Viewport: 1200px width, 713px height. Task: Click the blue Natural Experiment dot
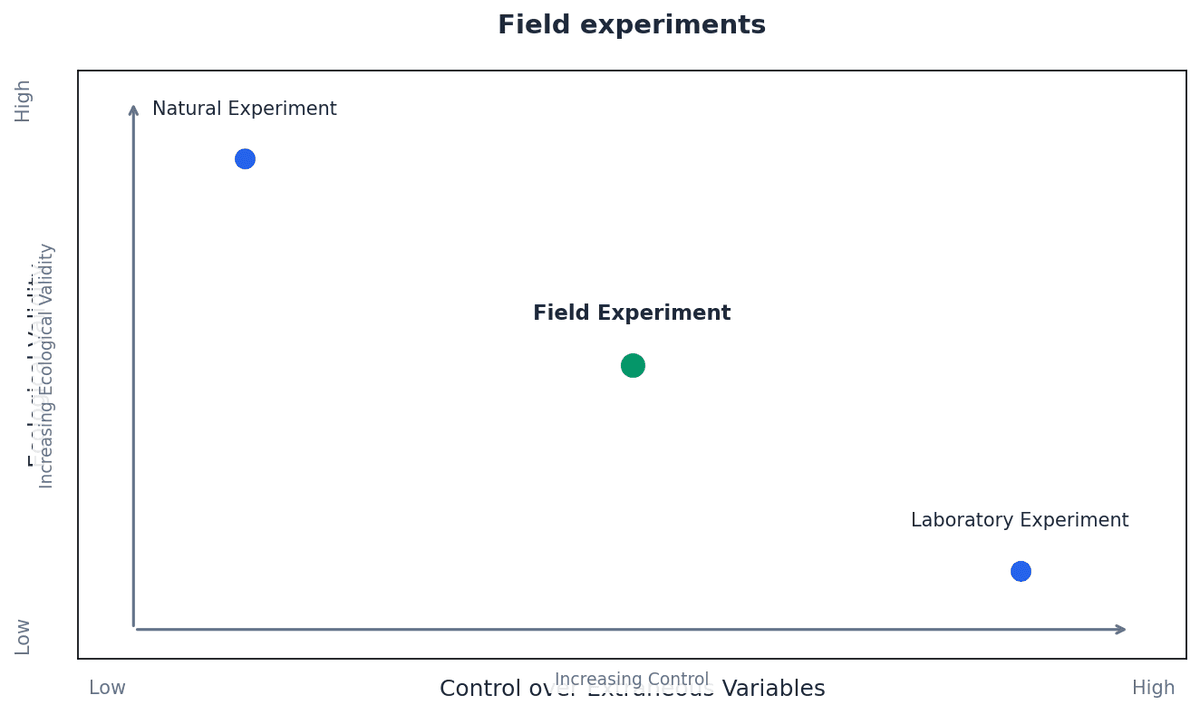245,159
